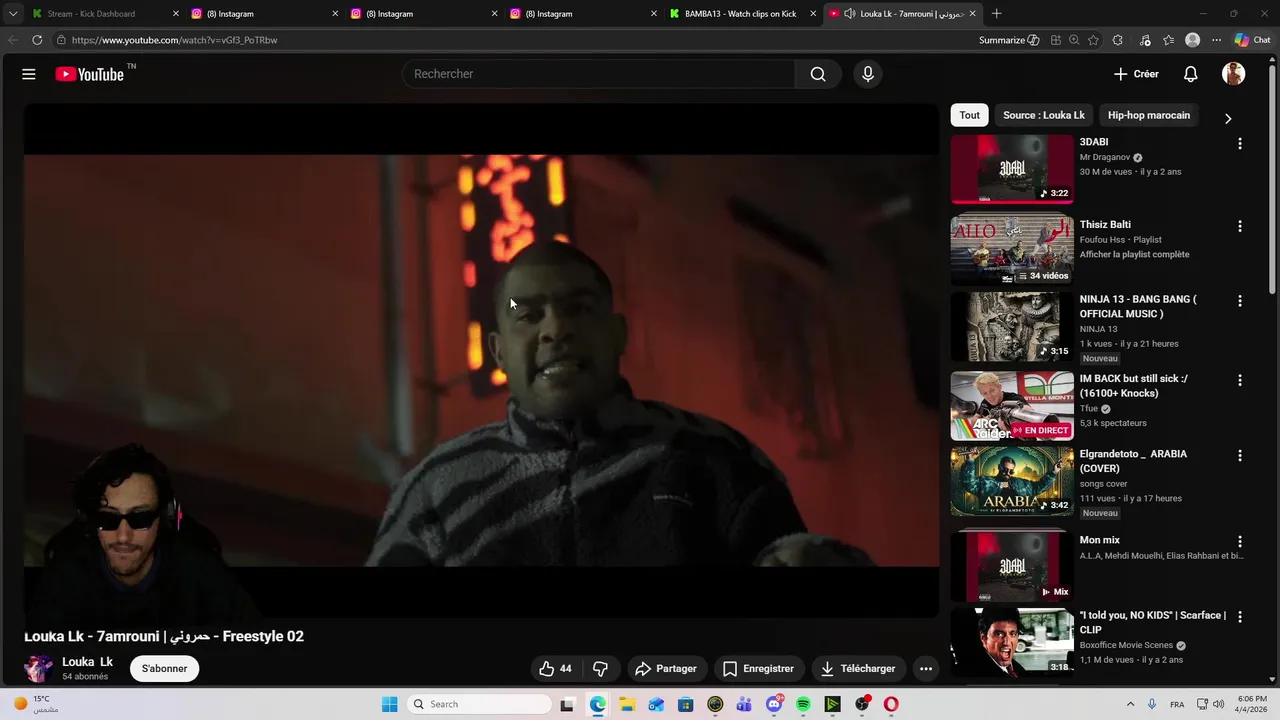Open the taskbar volume icon
The height and width of the screenshot is (720, 1280).
(1218, 704)
